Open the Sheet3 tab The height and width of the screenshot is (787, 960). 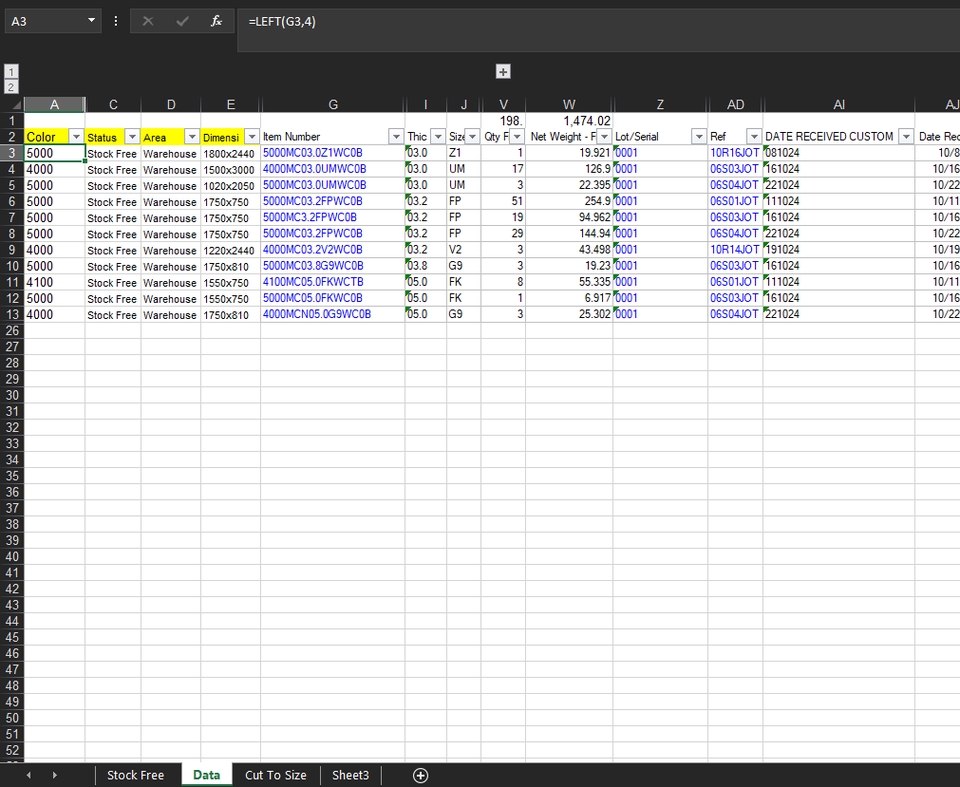(350, 775)
